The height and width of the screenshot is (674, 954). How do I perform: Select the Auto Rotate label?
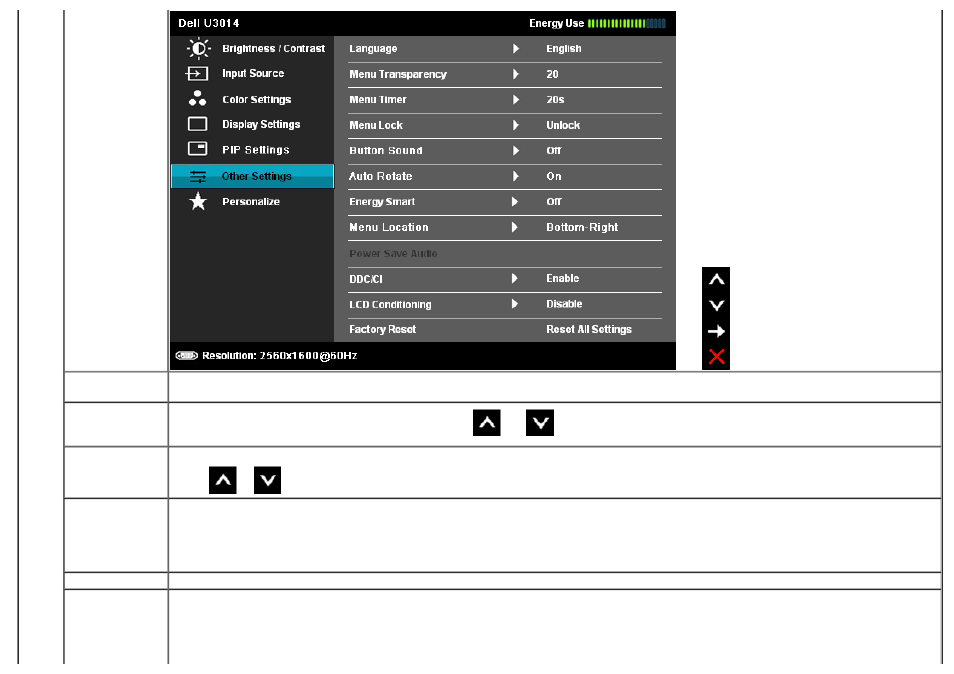click(x=381, y=176)
